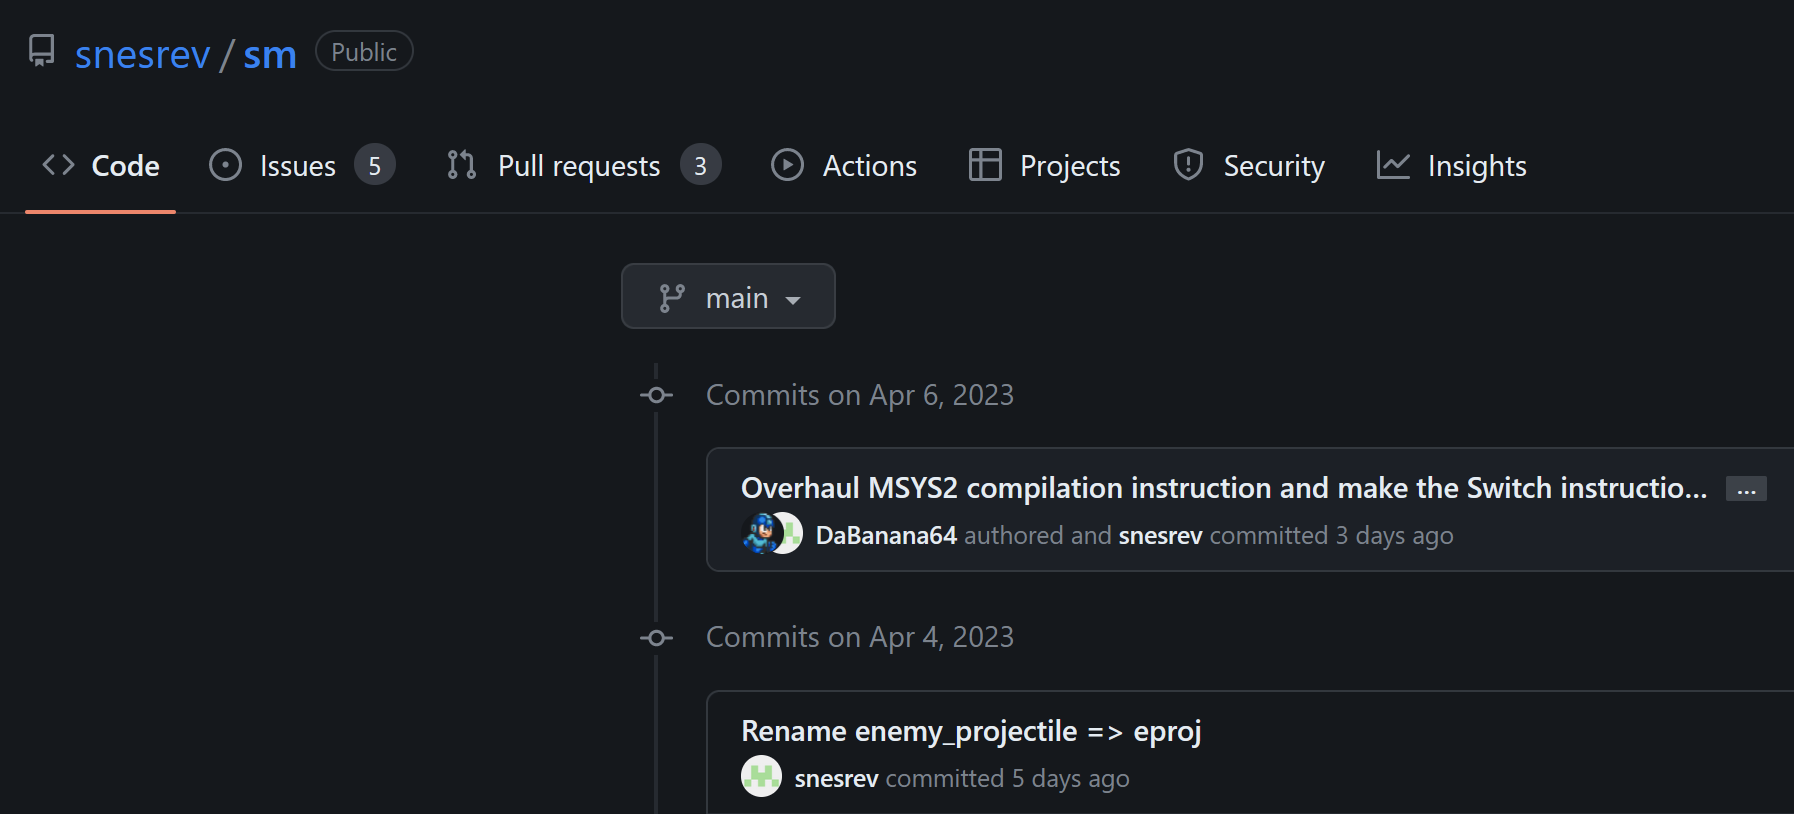Open the Pull requests tab
The height and width of the screenshot is (814, 1794).
pyautogui.click(x=578, y=165)
